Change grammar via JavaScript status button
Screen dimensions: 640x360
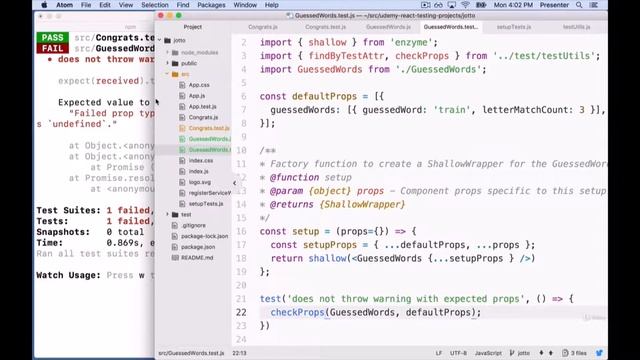488,353
